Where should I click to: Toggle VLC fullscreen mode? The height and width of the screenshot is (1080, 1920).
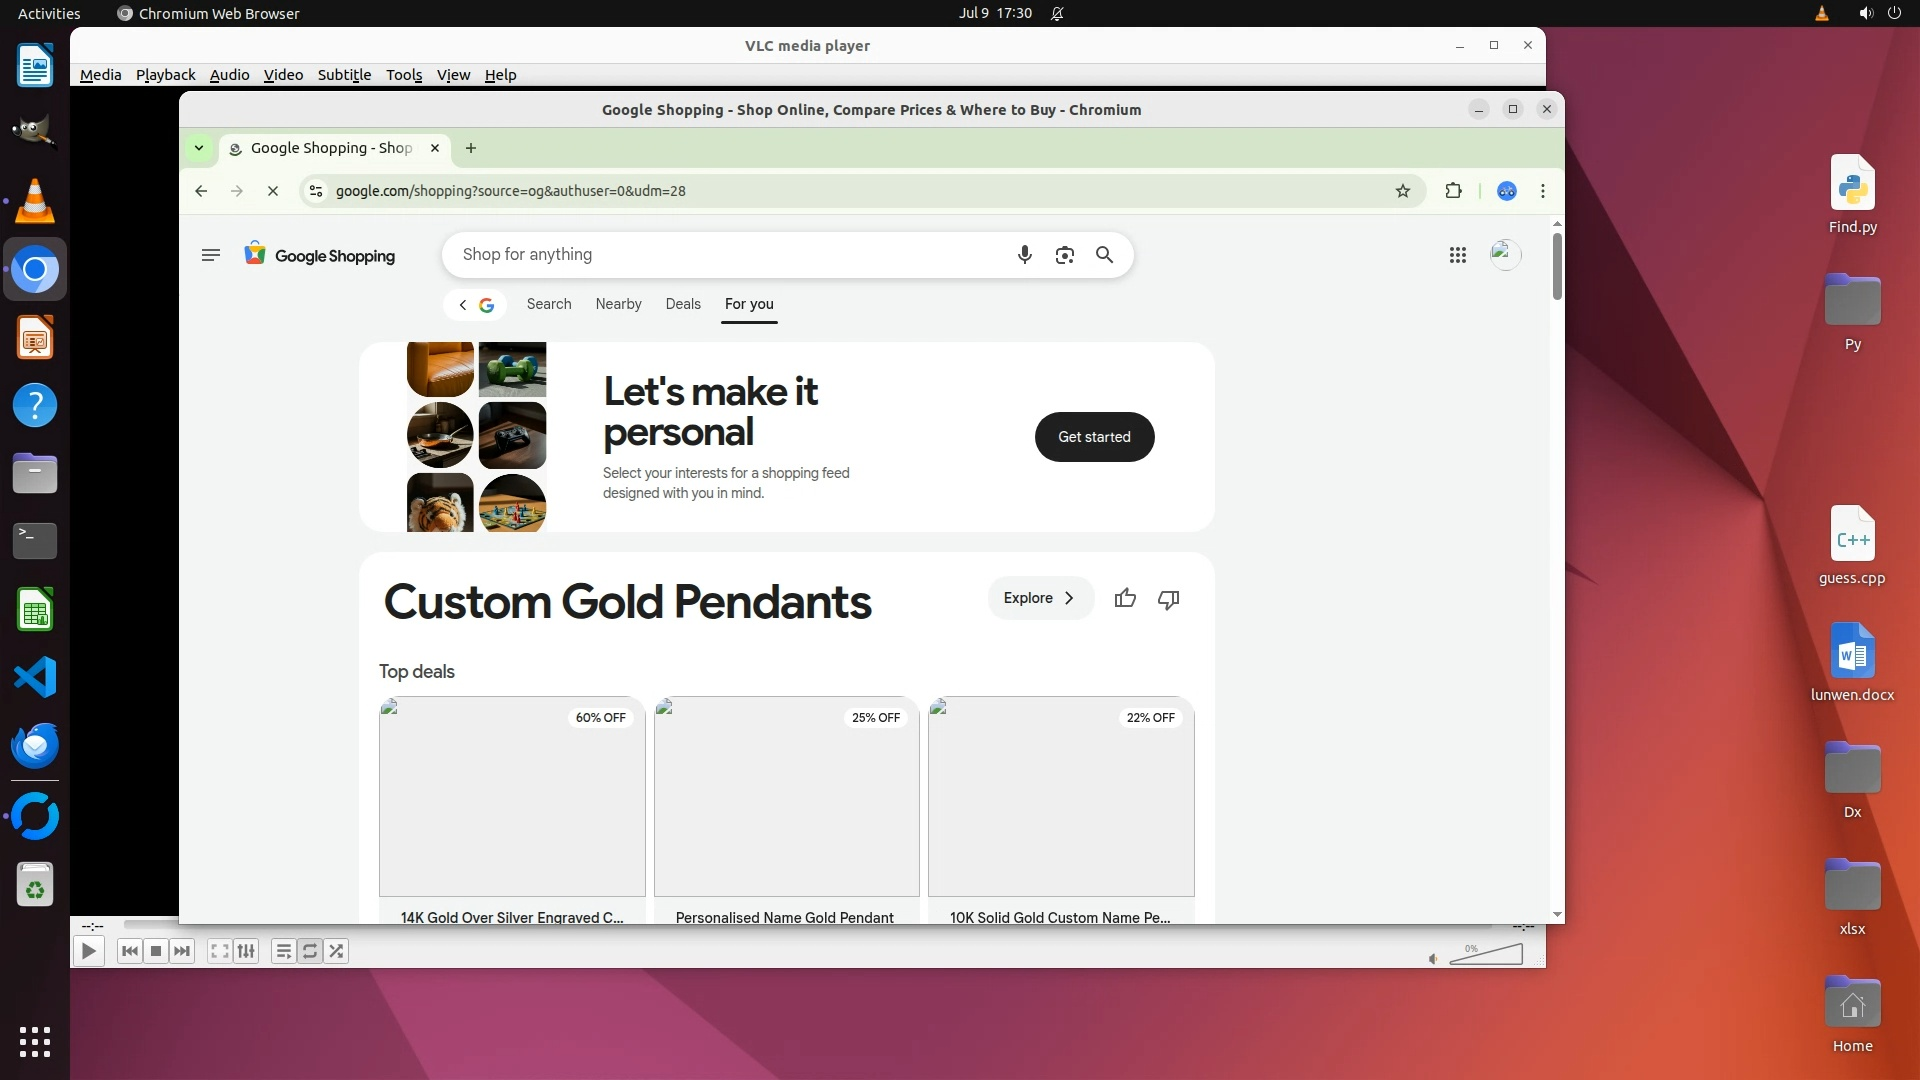[219, 951]
